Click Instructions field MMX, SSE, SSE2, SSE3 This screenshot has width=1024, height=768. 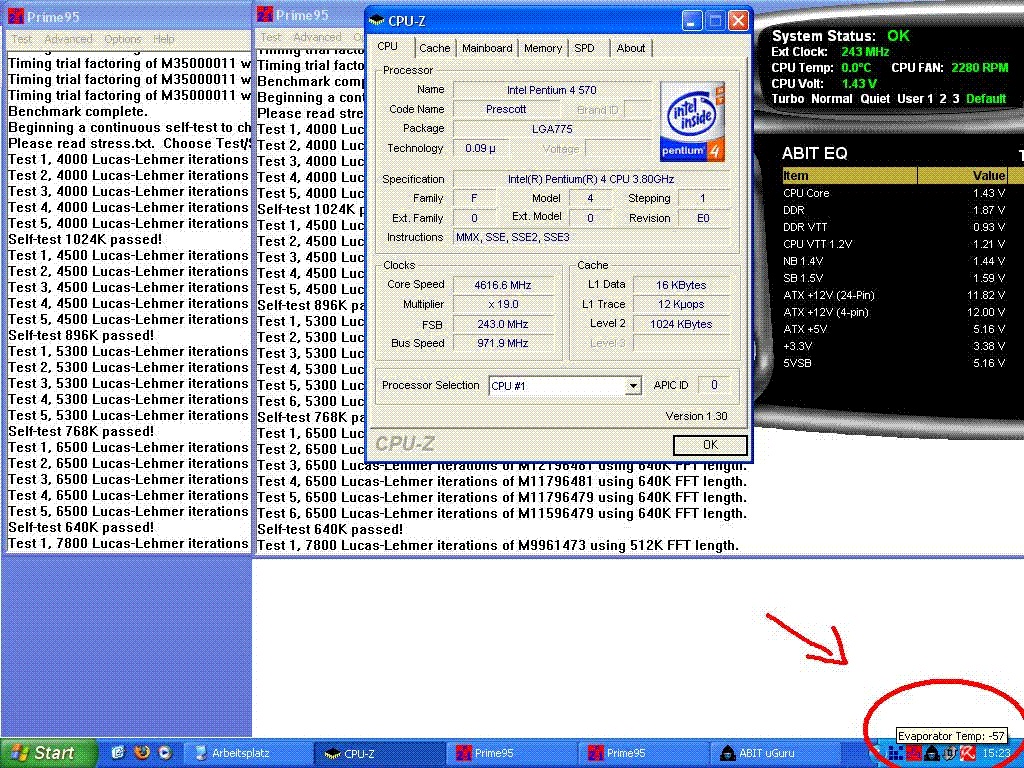pyautogui.click(x=591, y=238)
